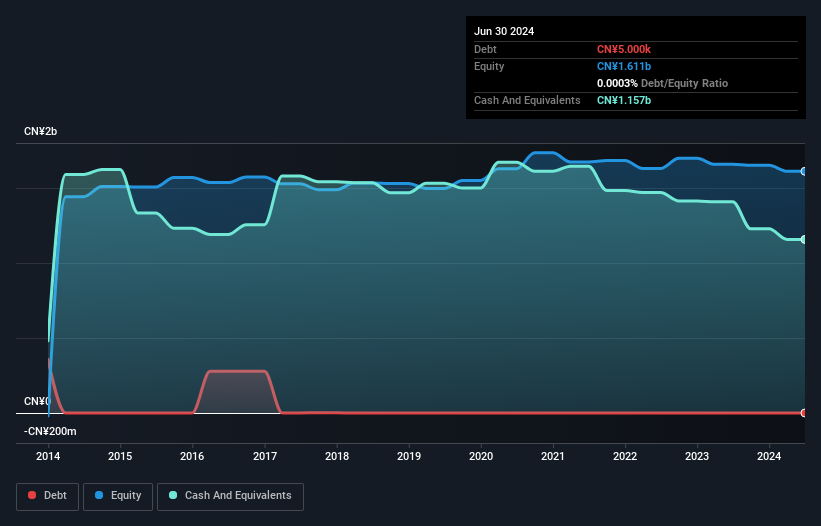Click the blue Equity endpoint marker on chart
The width and height of the screenshot is (821, 526).
pyautogui.click(x=804, y=172)
